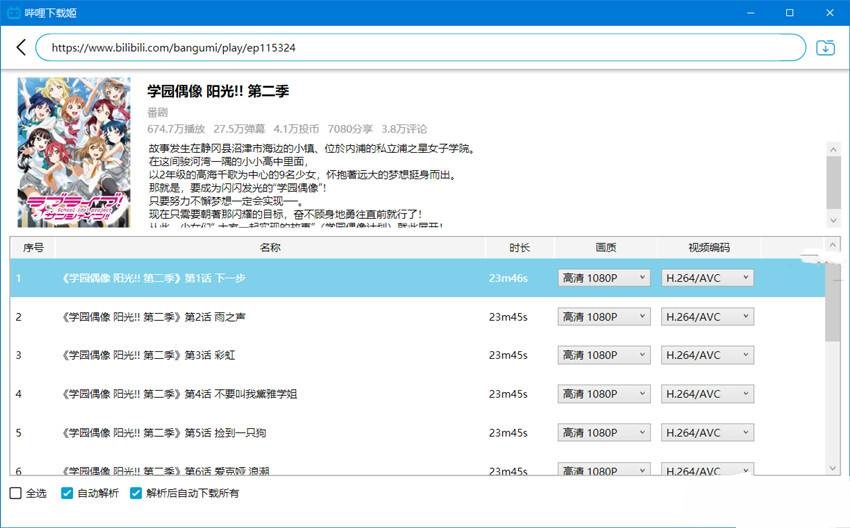850x528 pixels.
Task: Maximize the 哔哩下载姬 window
Action: click(x=790, y=12)
